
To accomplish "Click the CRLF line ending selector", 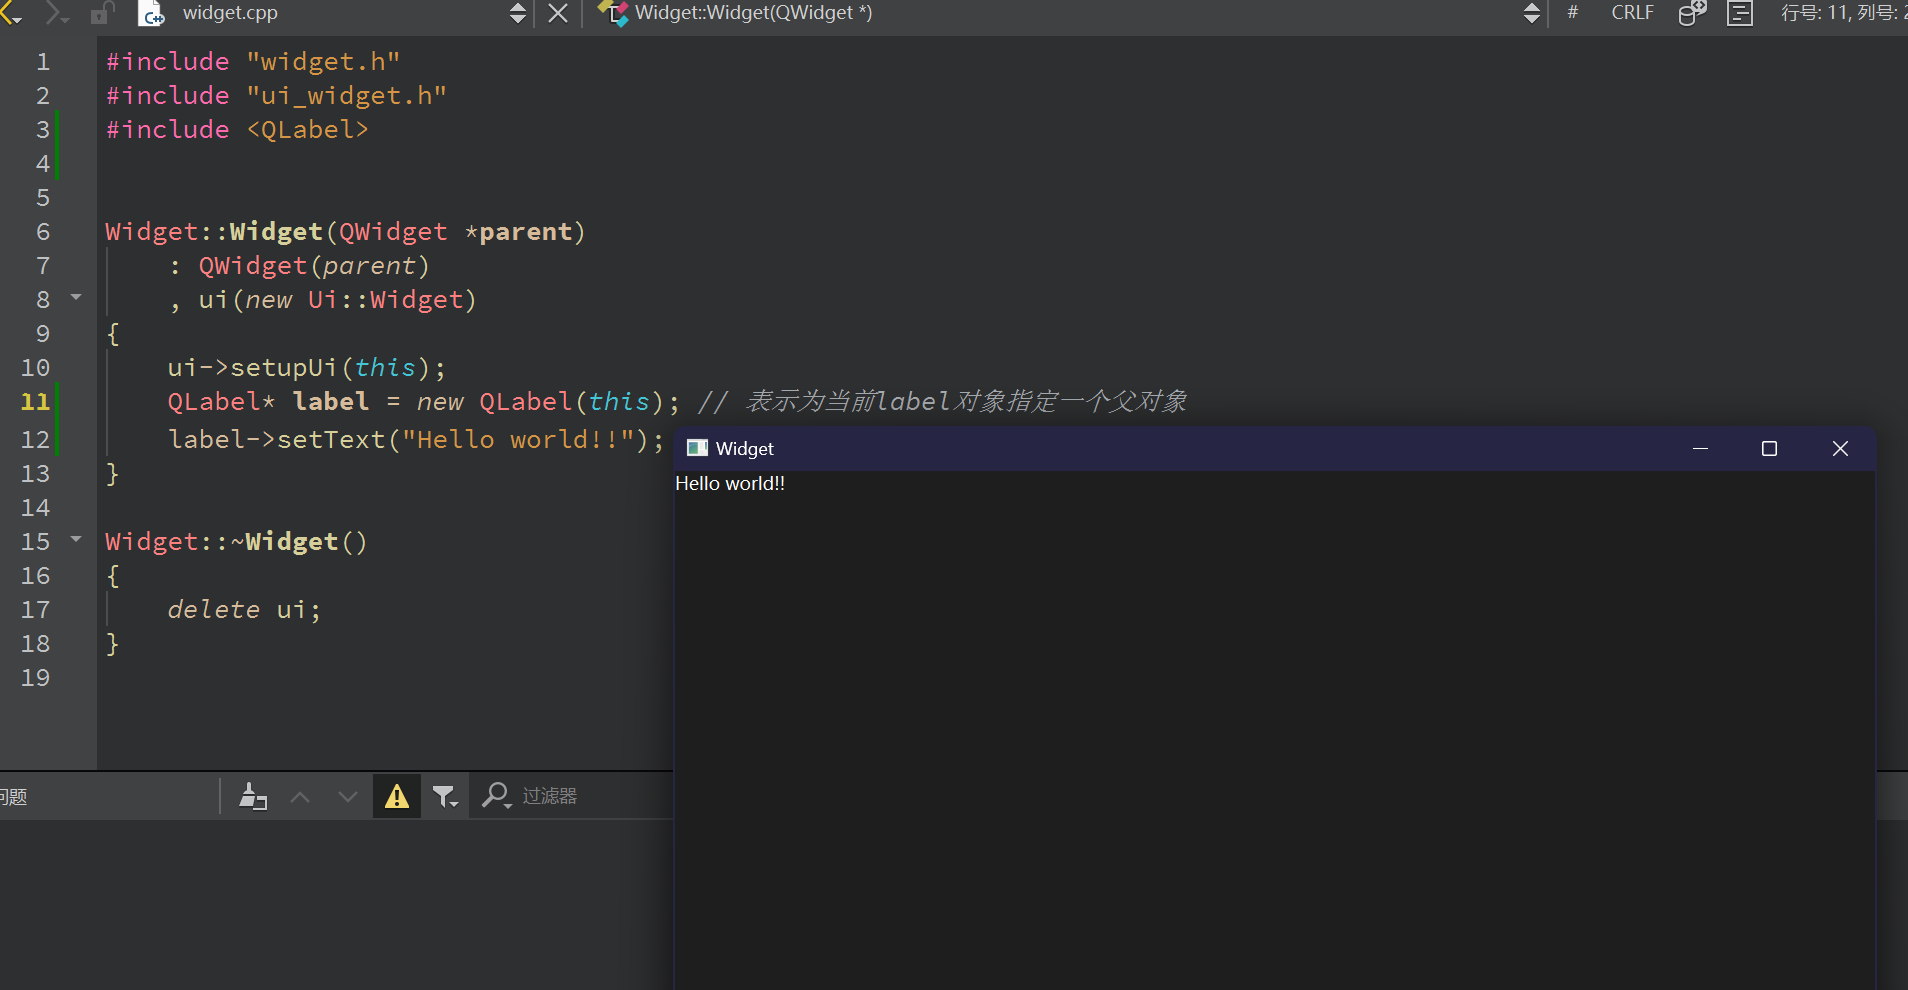I will coord(1632,13).
